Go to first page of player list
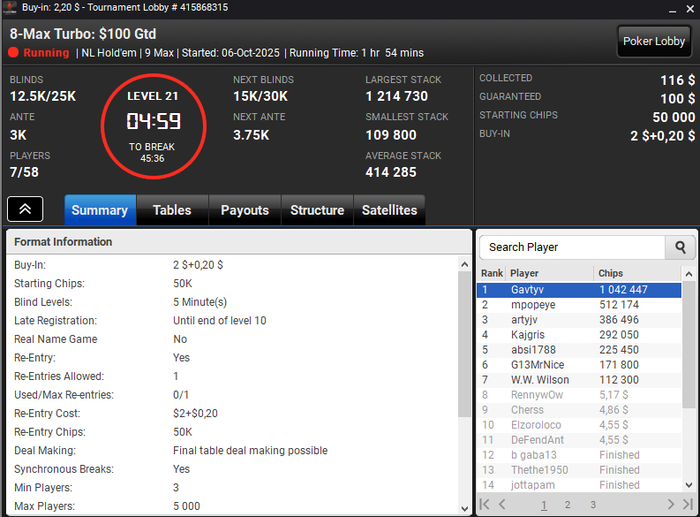This screenshot has height=517, width=700. (484, 504)
